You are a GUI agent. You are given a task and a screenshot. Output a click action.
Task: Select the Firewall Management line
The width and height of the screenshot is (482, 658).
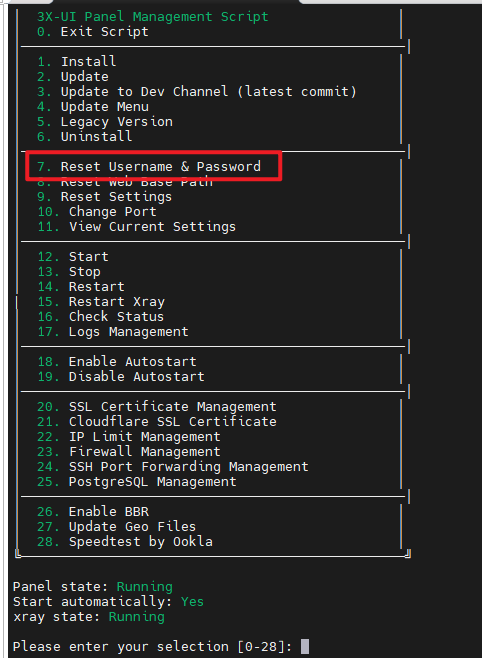[129, 452]
